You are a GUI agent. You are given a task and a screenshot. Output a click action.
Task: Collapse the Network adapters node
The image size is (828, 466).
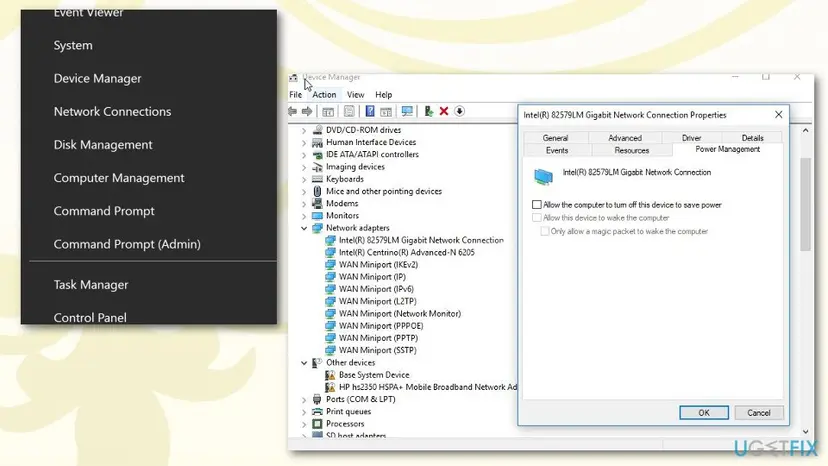[x=304, y=228]
